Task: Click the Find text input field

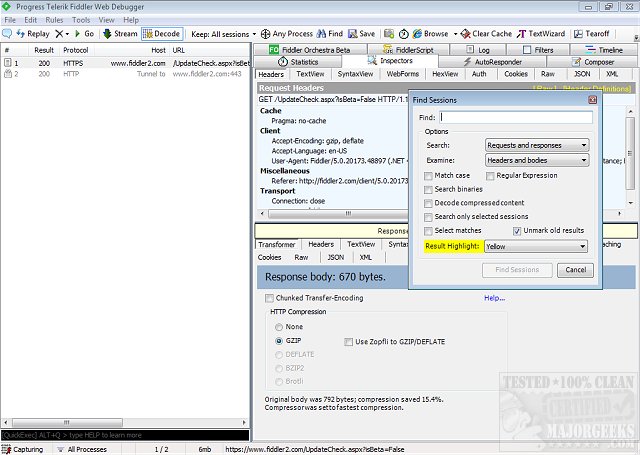Action: [516, 118]
